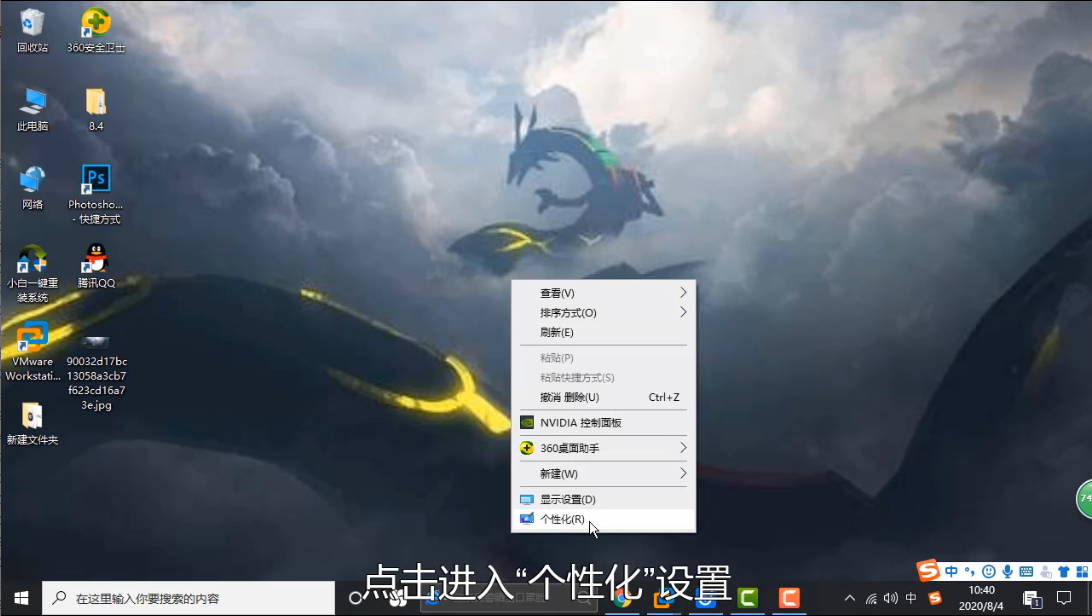The width and height of the screenshot is (1092, 616).
Task: Click the Sogou input tray icon
Action: pyautogui.click(x=935, y=599)
